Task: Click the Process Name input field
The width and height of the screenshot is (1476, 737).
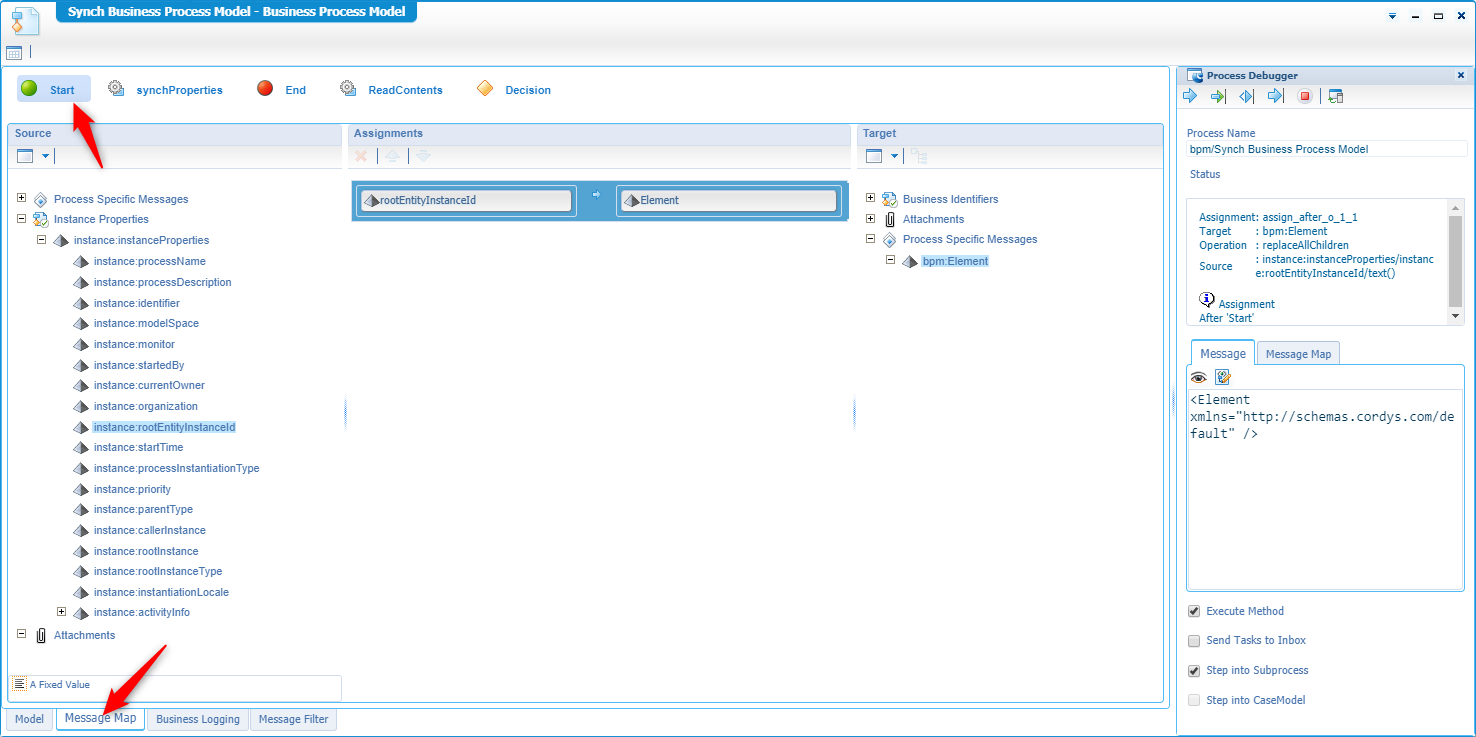Action: tap(1326, 149)
